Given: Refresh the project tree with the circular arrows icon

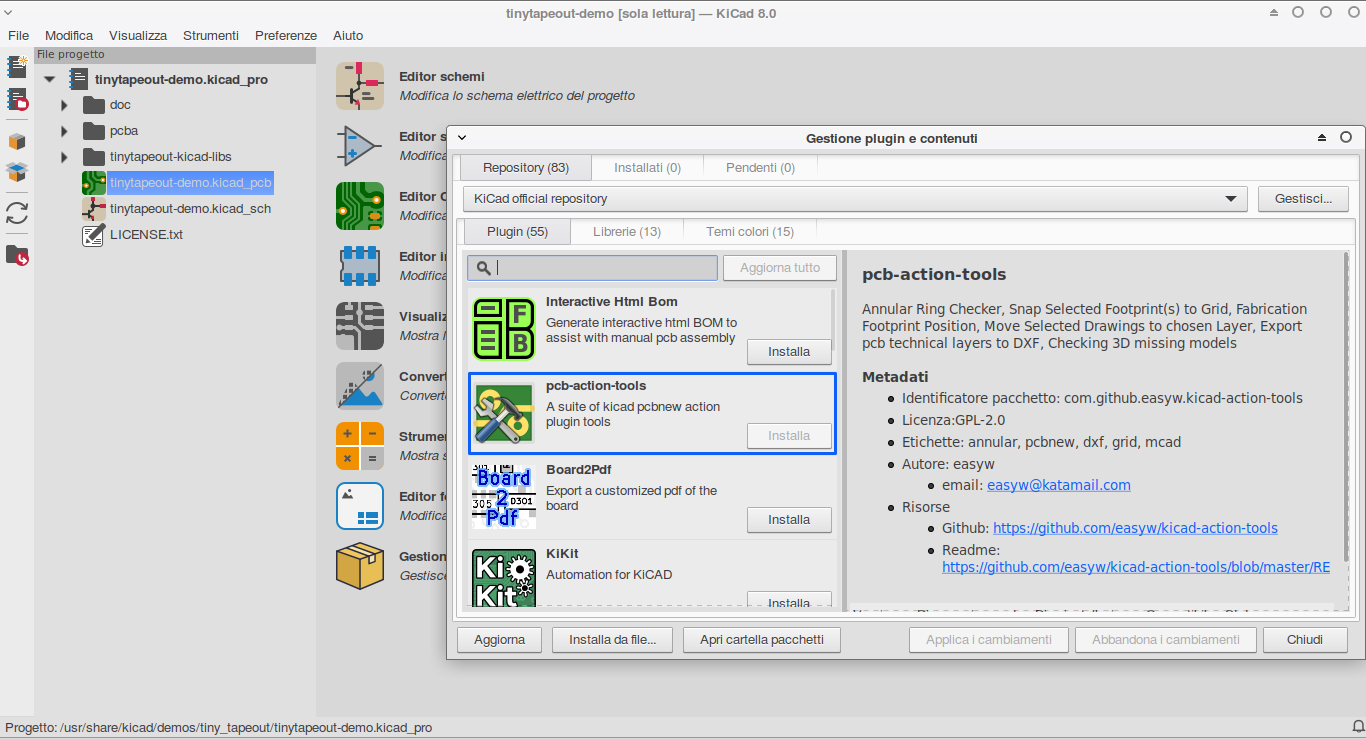Looking at the screenshot, I should point(17,213).
